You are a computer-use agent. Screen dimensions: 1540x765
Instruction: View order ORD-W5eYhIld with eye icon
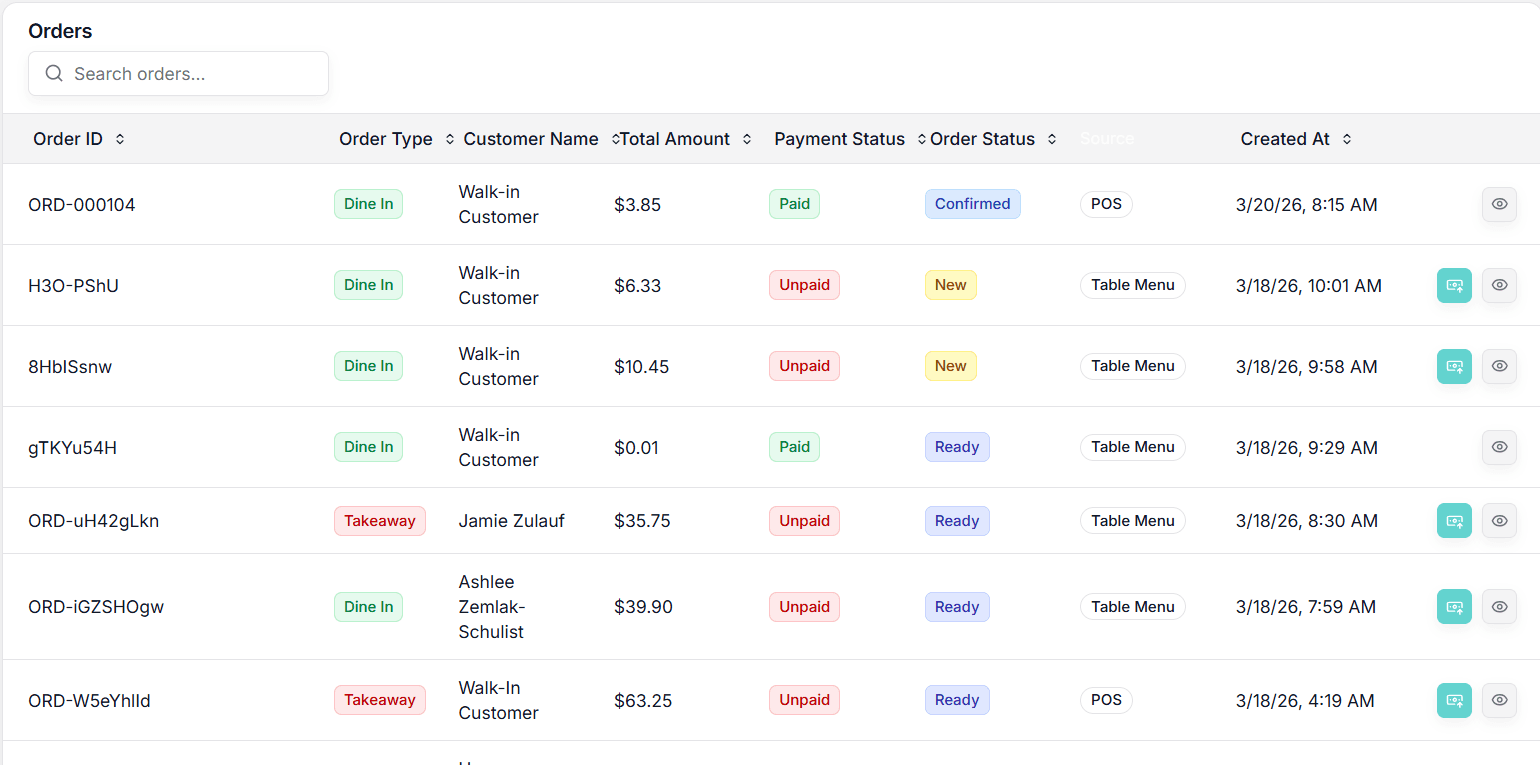point(1499,700)
